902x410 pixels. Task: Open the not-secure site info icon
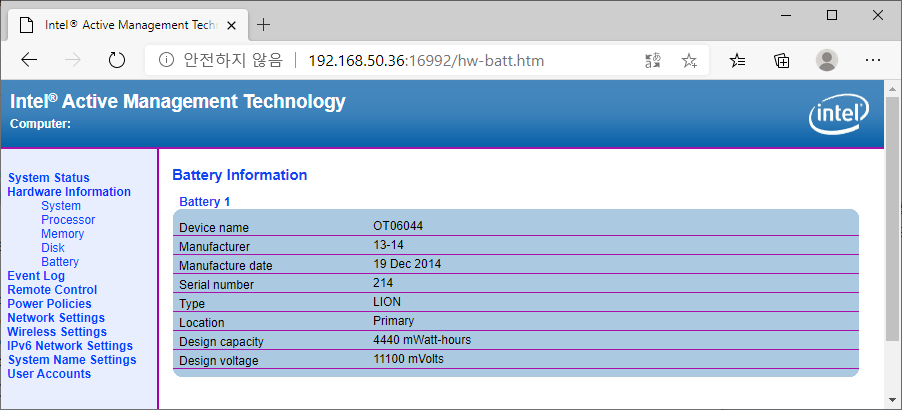(166, 60)
